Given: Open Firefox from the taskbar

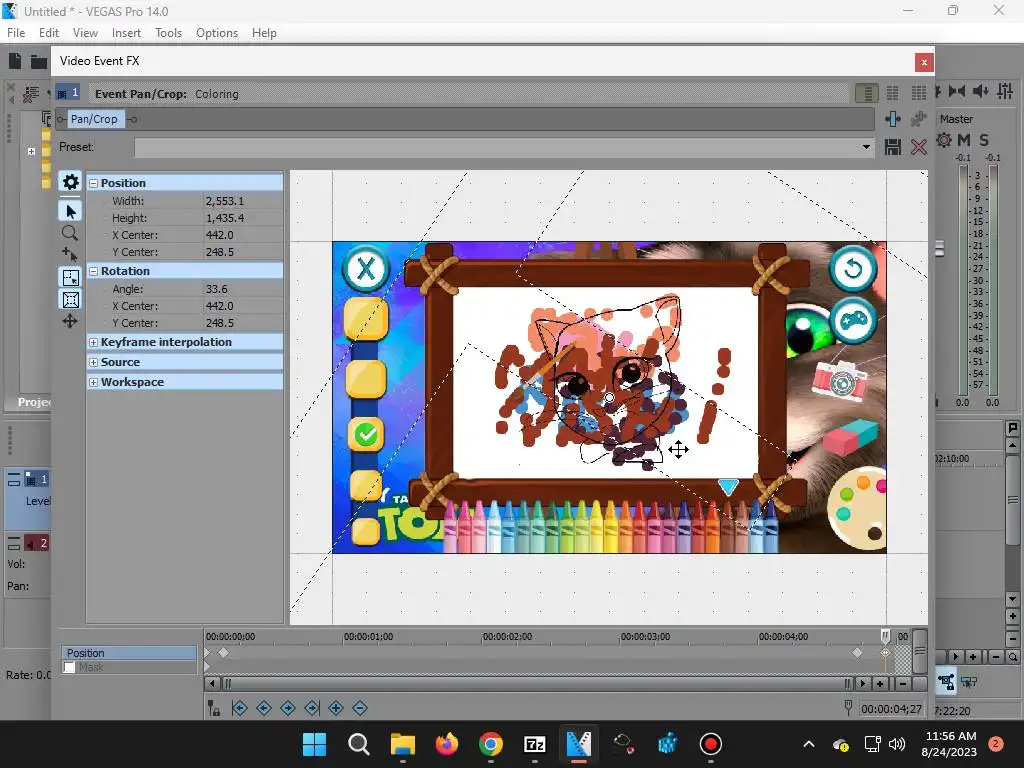Looking at the screenshot, I should [x=447, y=744].
